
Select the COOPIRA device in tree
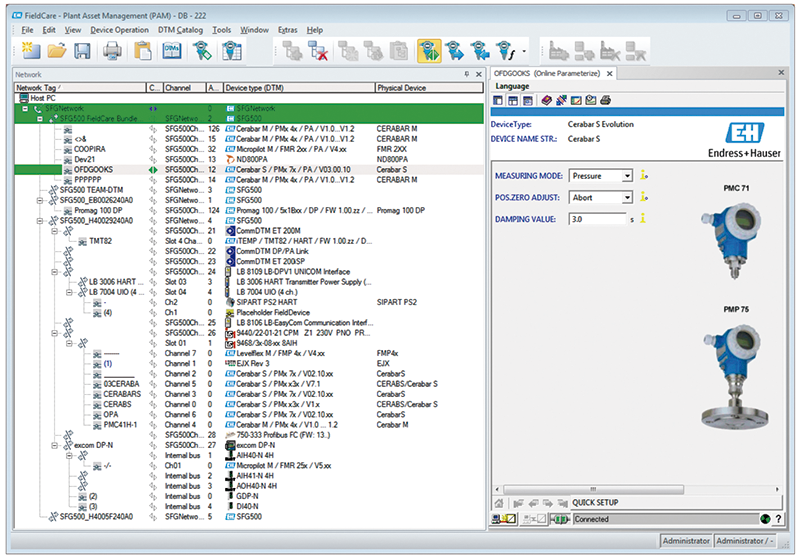(90, 149)
